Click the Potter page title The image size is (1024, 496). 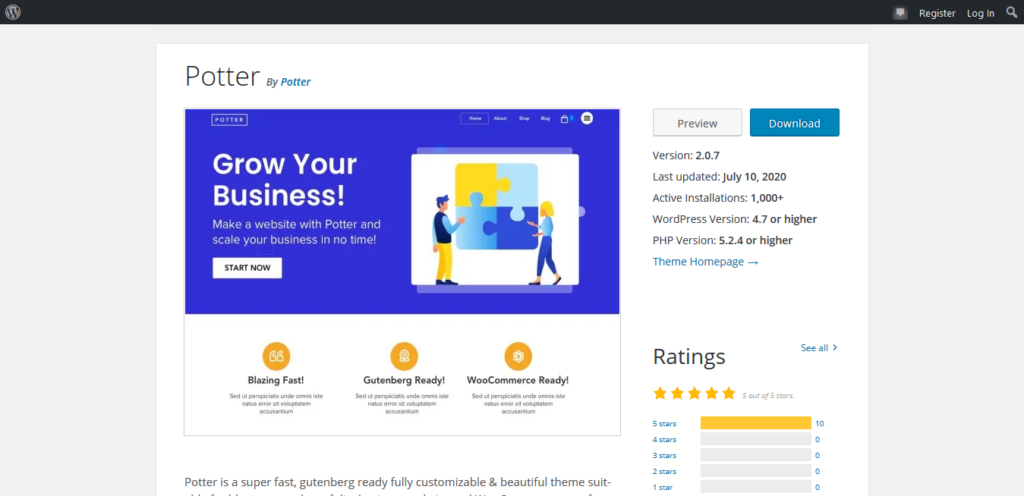[222, 76]
